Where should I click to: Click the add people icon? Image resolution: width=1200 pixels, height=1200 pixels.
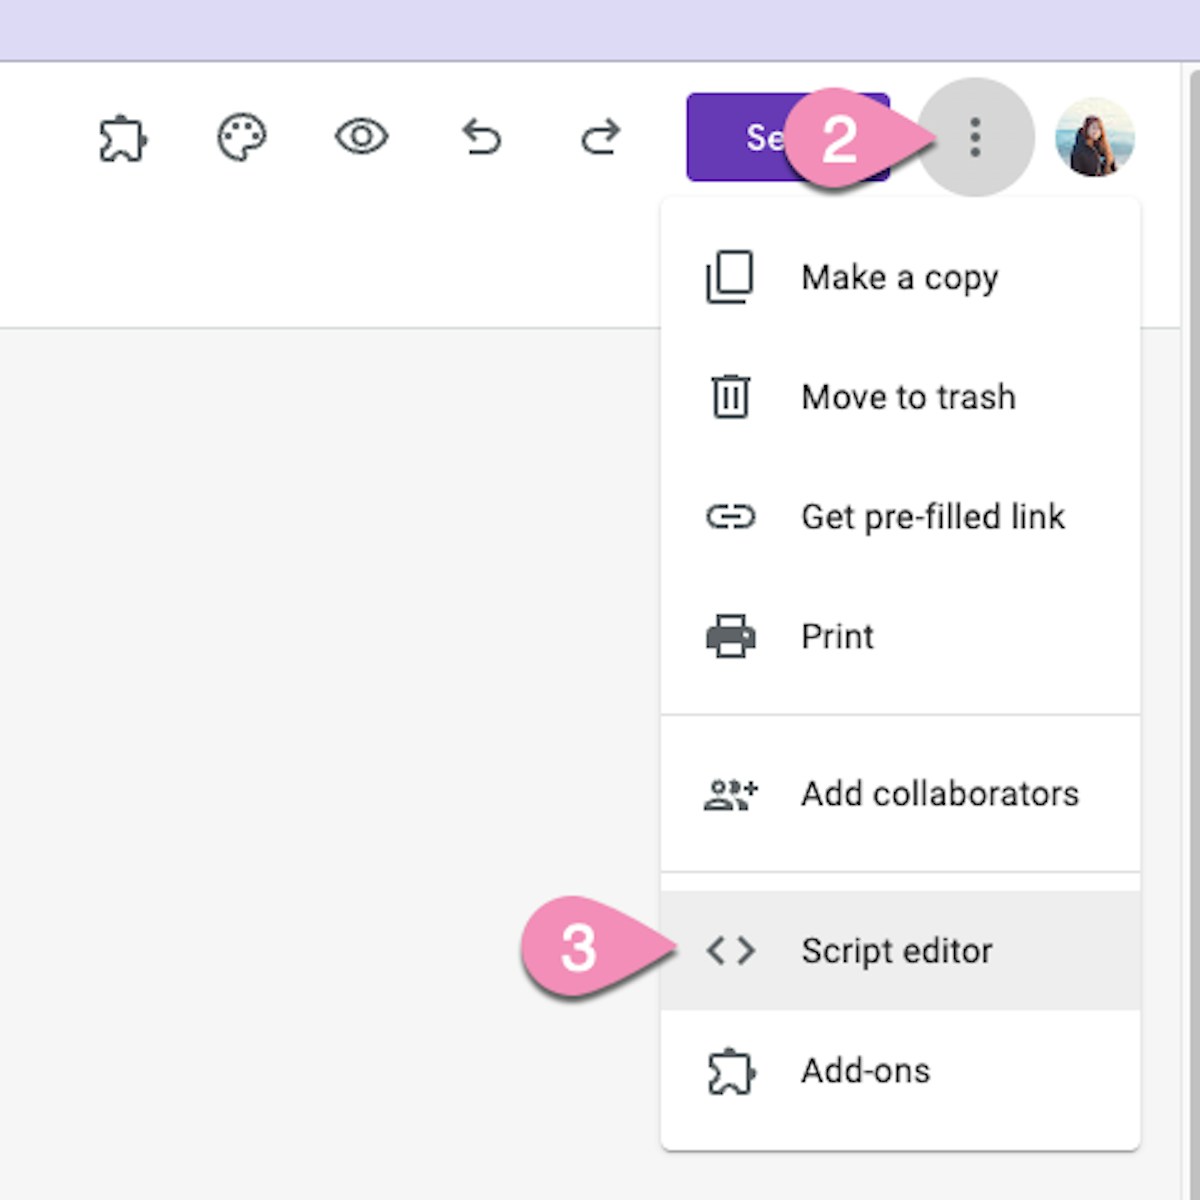coord(730,794)
